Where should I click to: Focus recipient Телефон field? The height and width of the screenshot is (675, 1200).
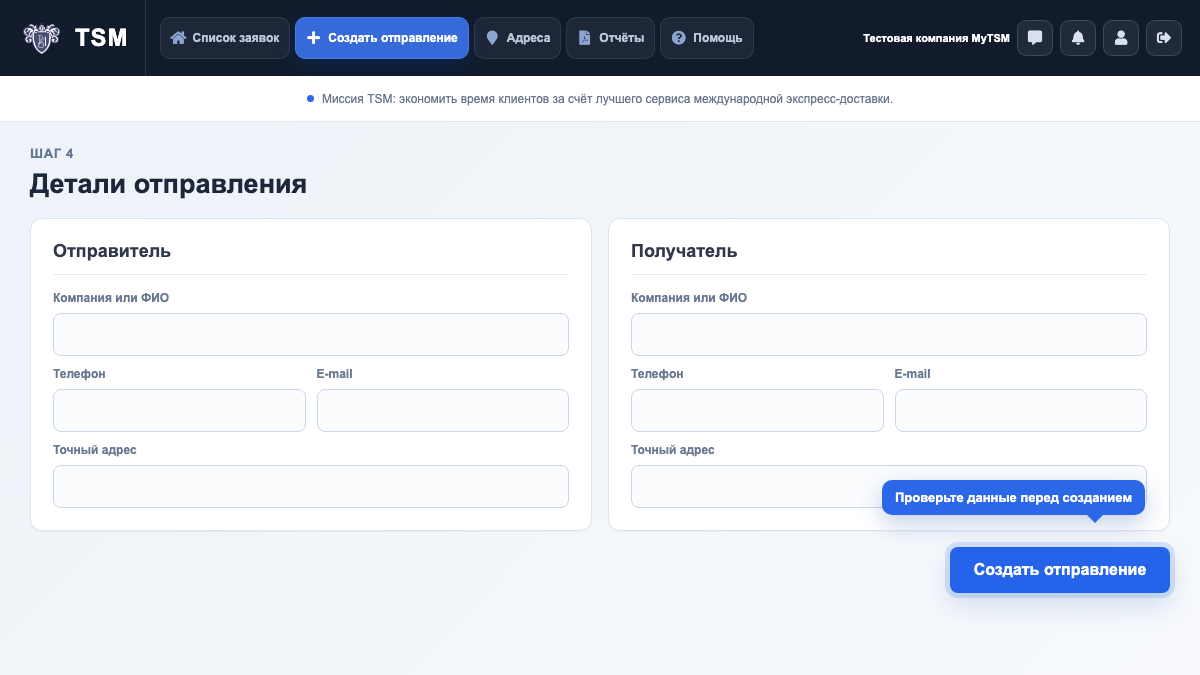tap(757, 410)
